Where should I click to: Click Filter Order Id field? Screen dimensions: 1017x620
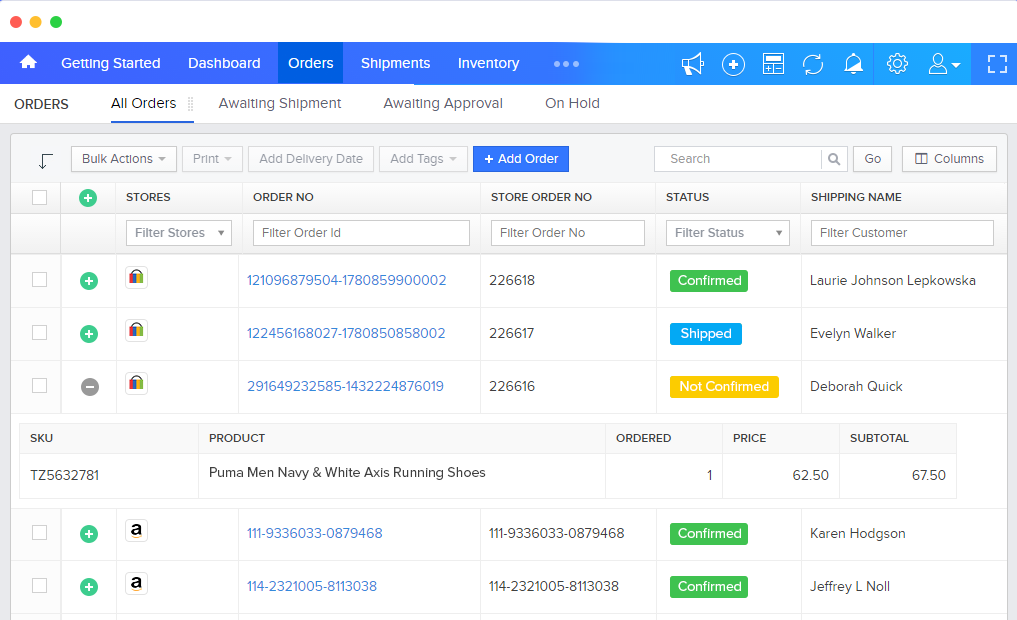click(x=361, y=233)
